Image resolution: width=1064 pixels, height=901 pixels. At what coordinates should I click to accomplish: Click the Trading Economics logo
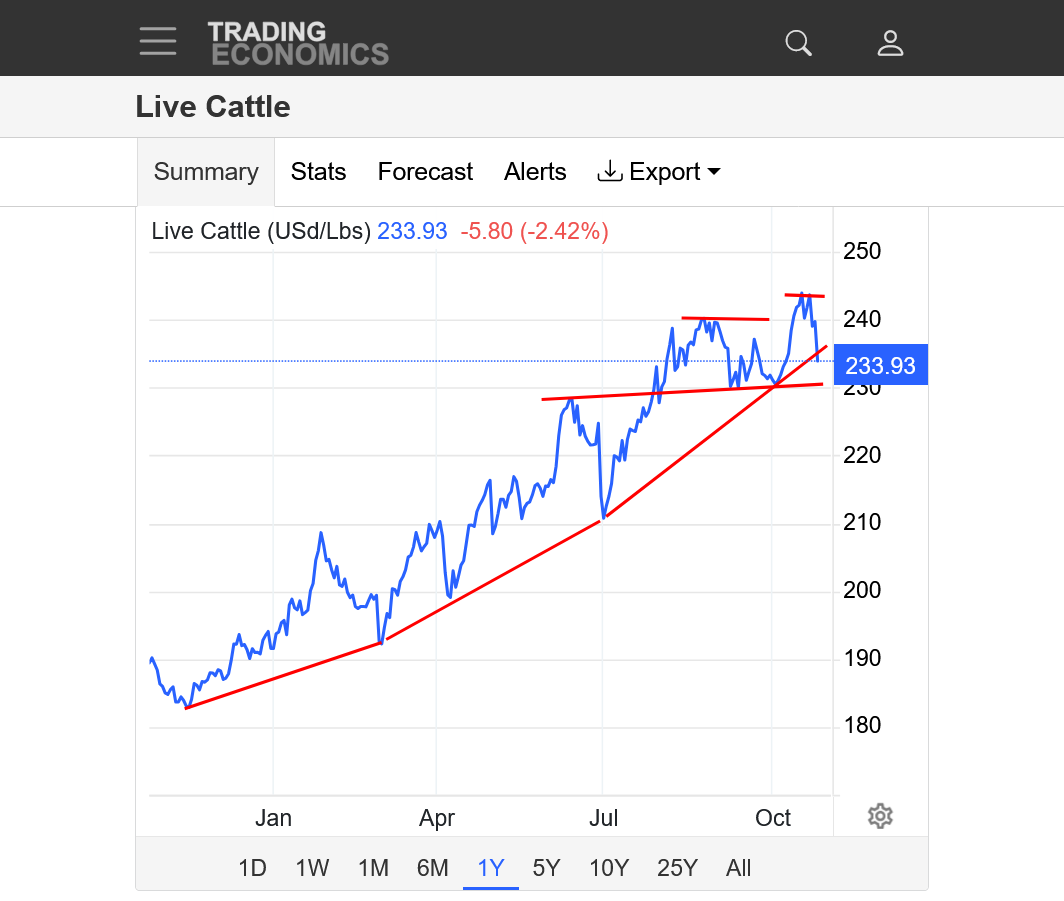pos(298,43)
